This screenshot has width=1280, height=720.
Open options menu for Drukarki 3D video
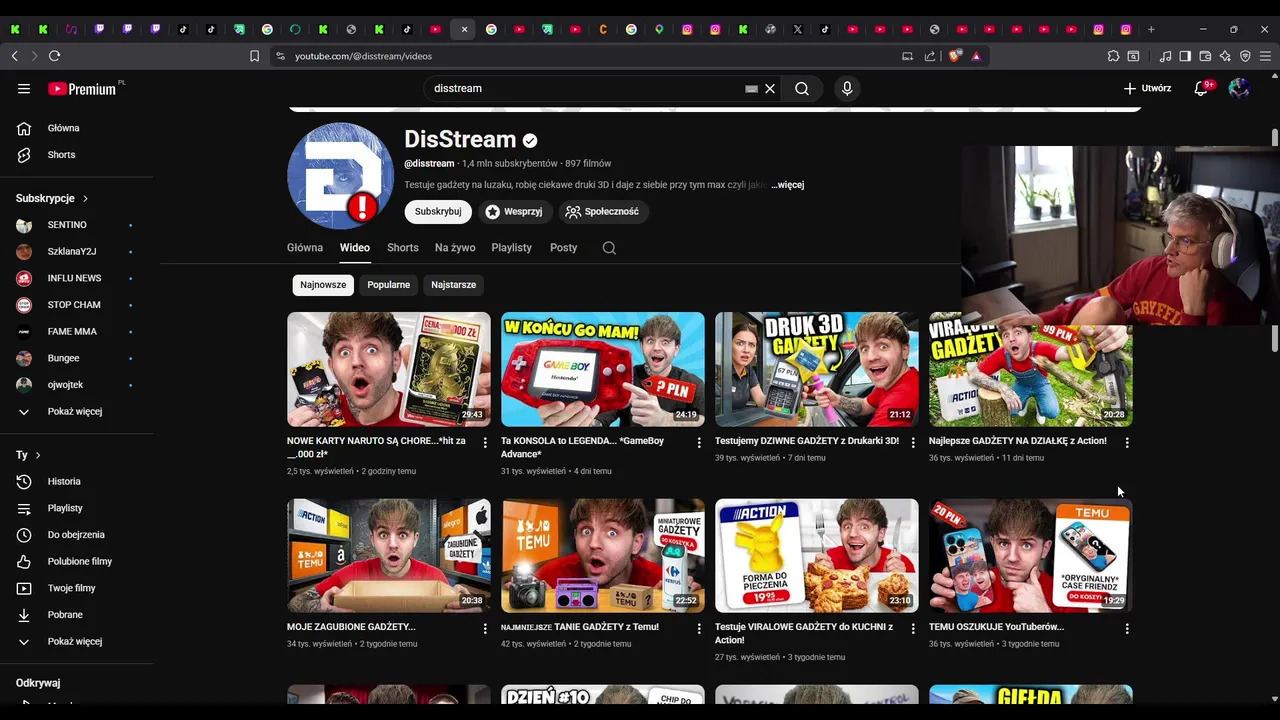click(x=913, y=442)
